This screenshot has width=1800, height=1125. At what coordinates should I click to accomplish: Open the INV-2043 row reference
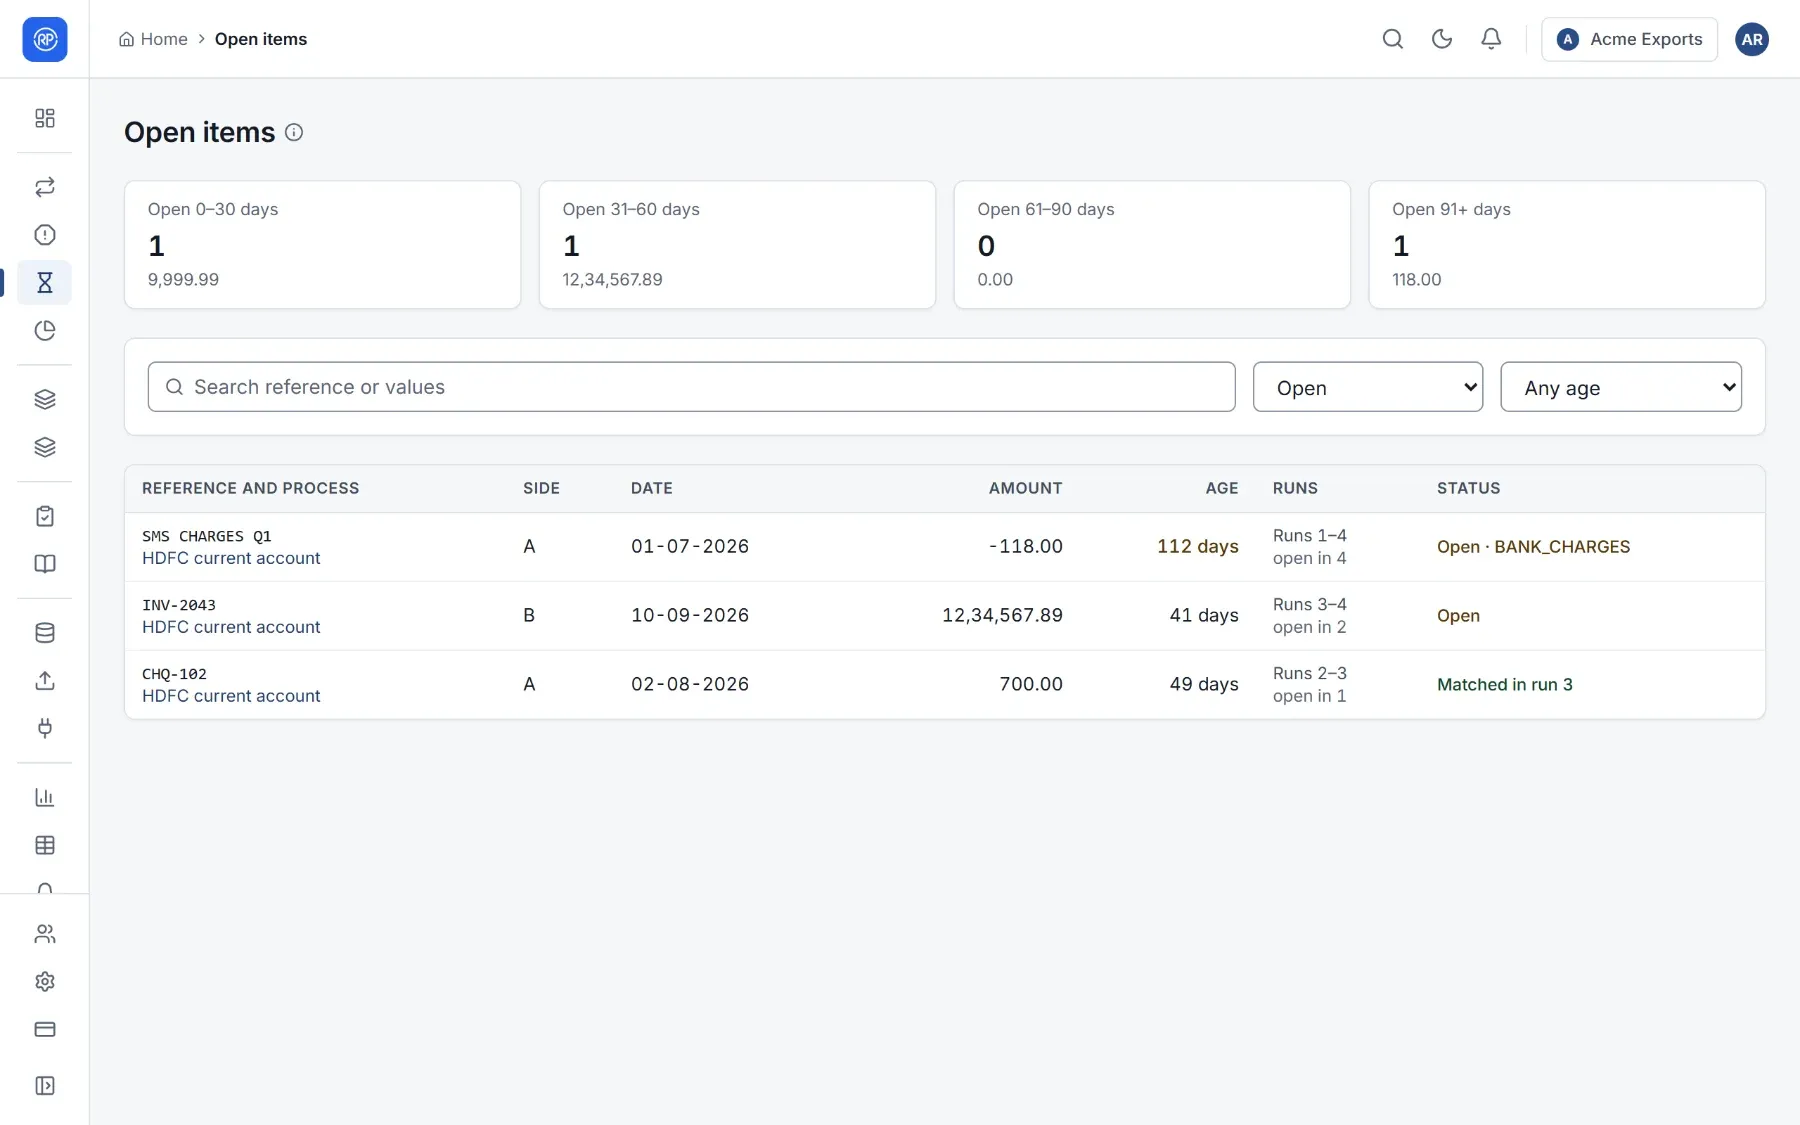click(x=179, y=605)
